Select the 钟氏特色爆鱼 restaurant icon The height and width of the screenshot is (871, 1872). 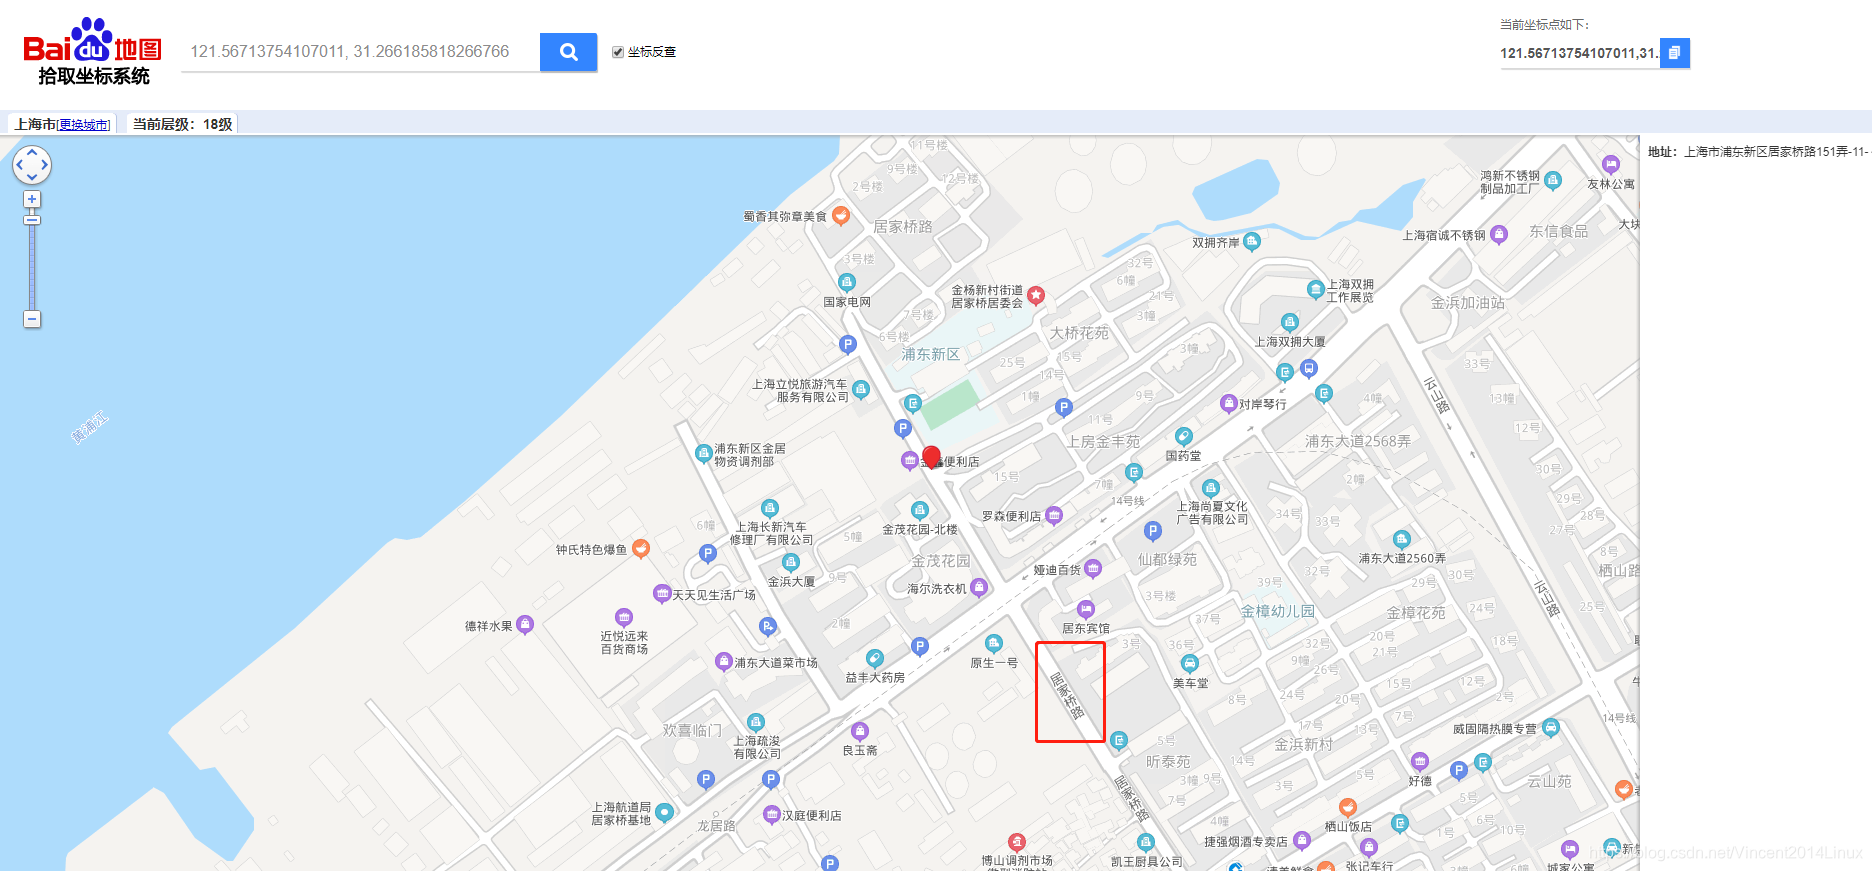641,548
